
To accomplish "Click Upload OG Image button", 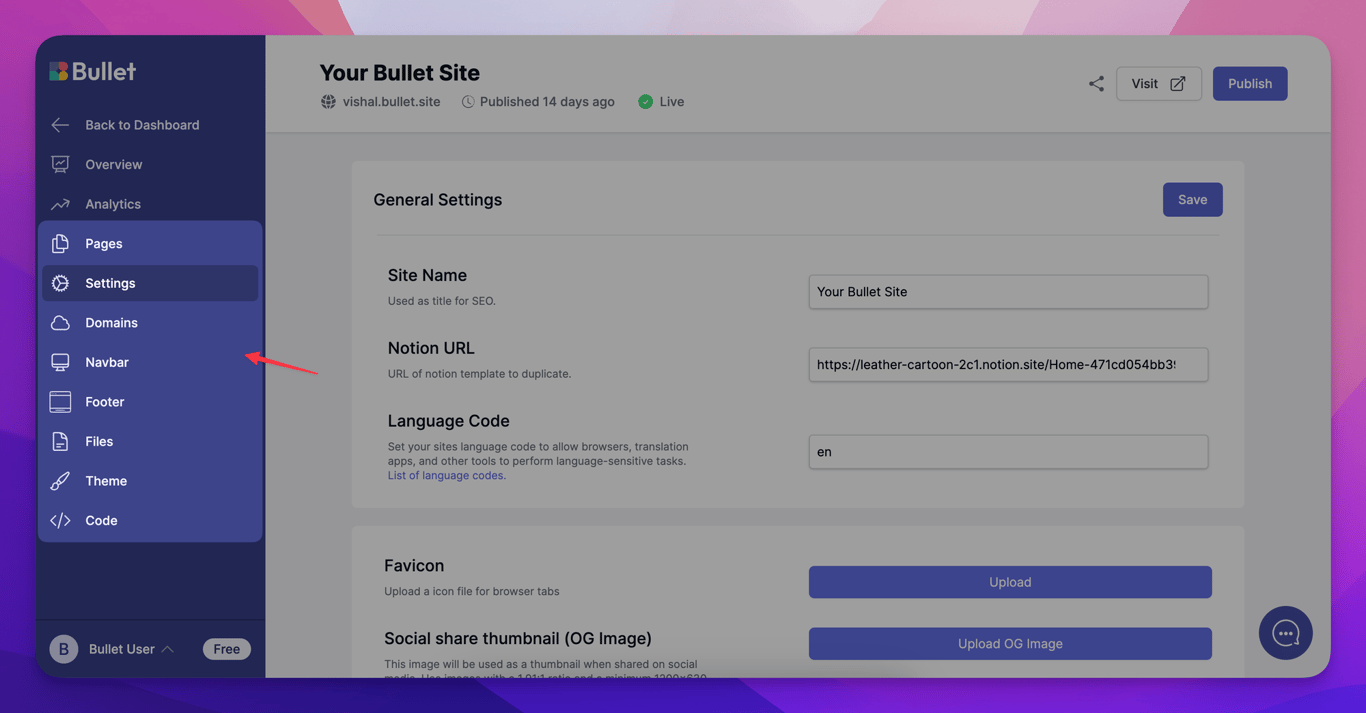I will pos(1010,644).
